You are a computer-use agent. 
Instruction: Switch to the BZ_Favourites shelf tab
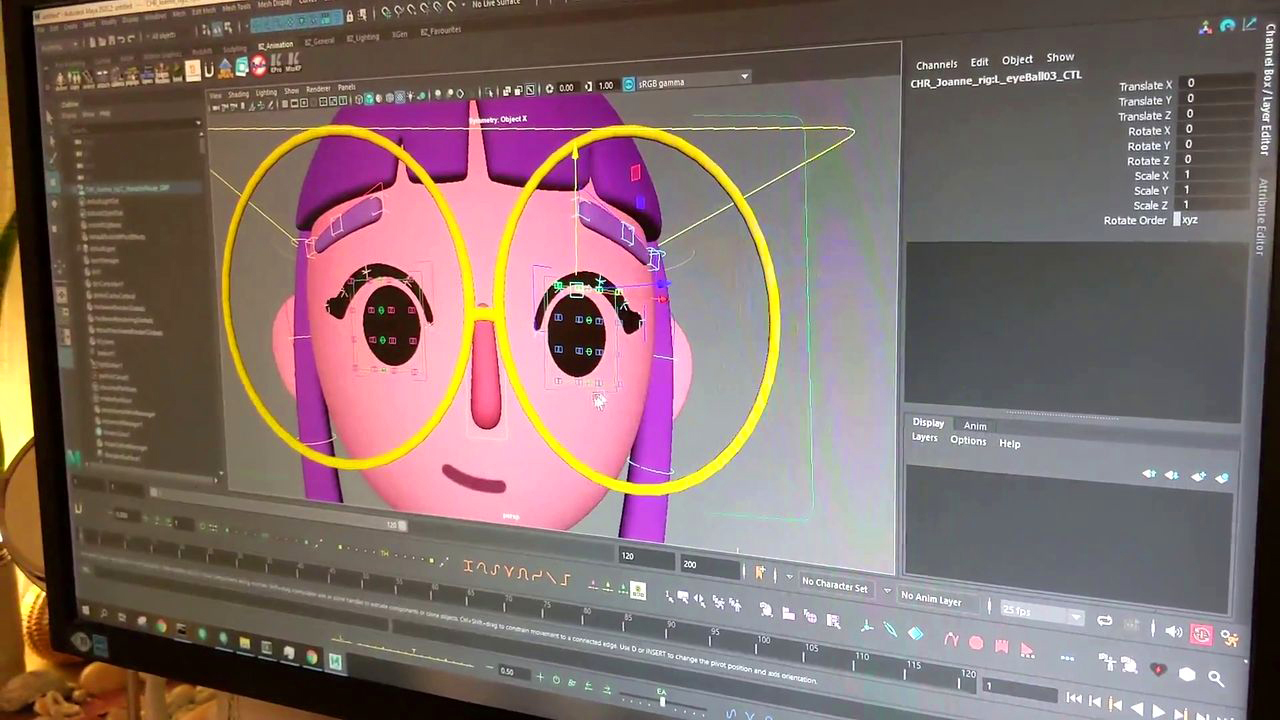(441, 31)
